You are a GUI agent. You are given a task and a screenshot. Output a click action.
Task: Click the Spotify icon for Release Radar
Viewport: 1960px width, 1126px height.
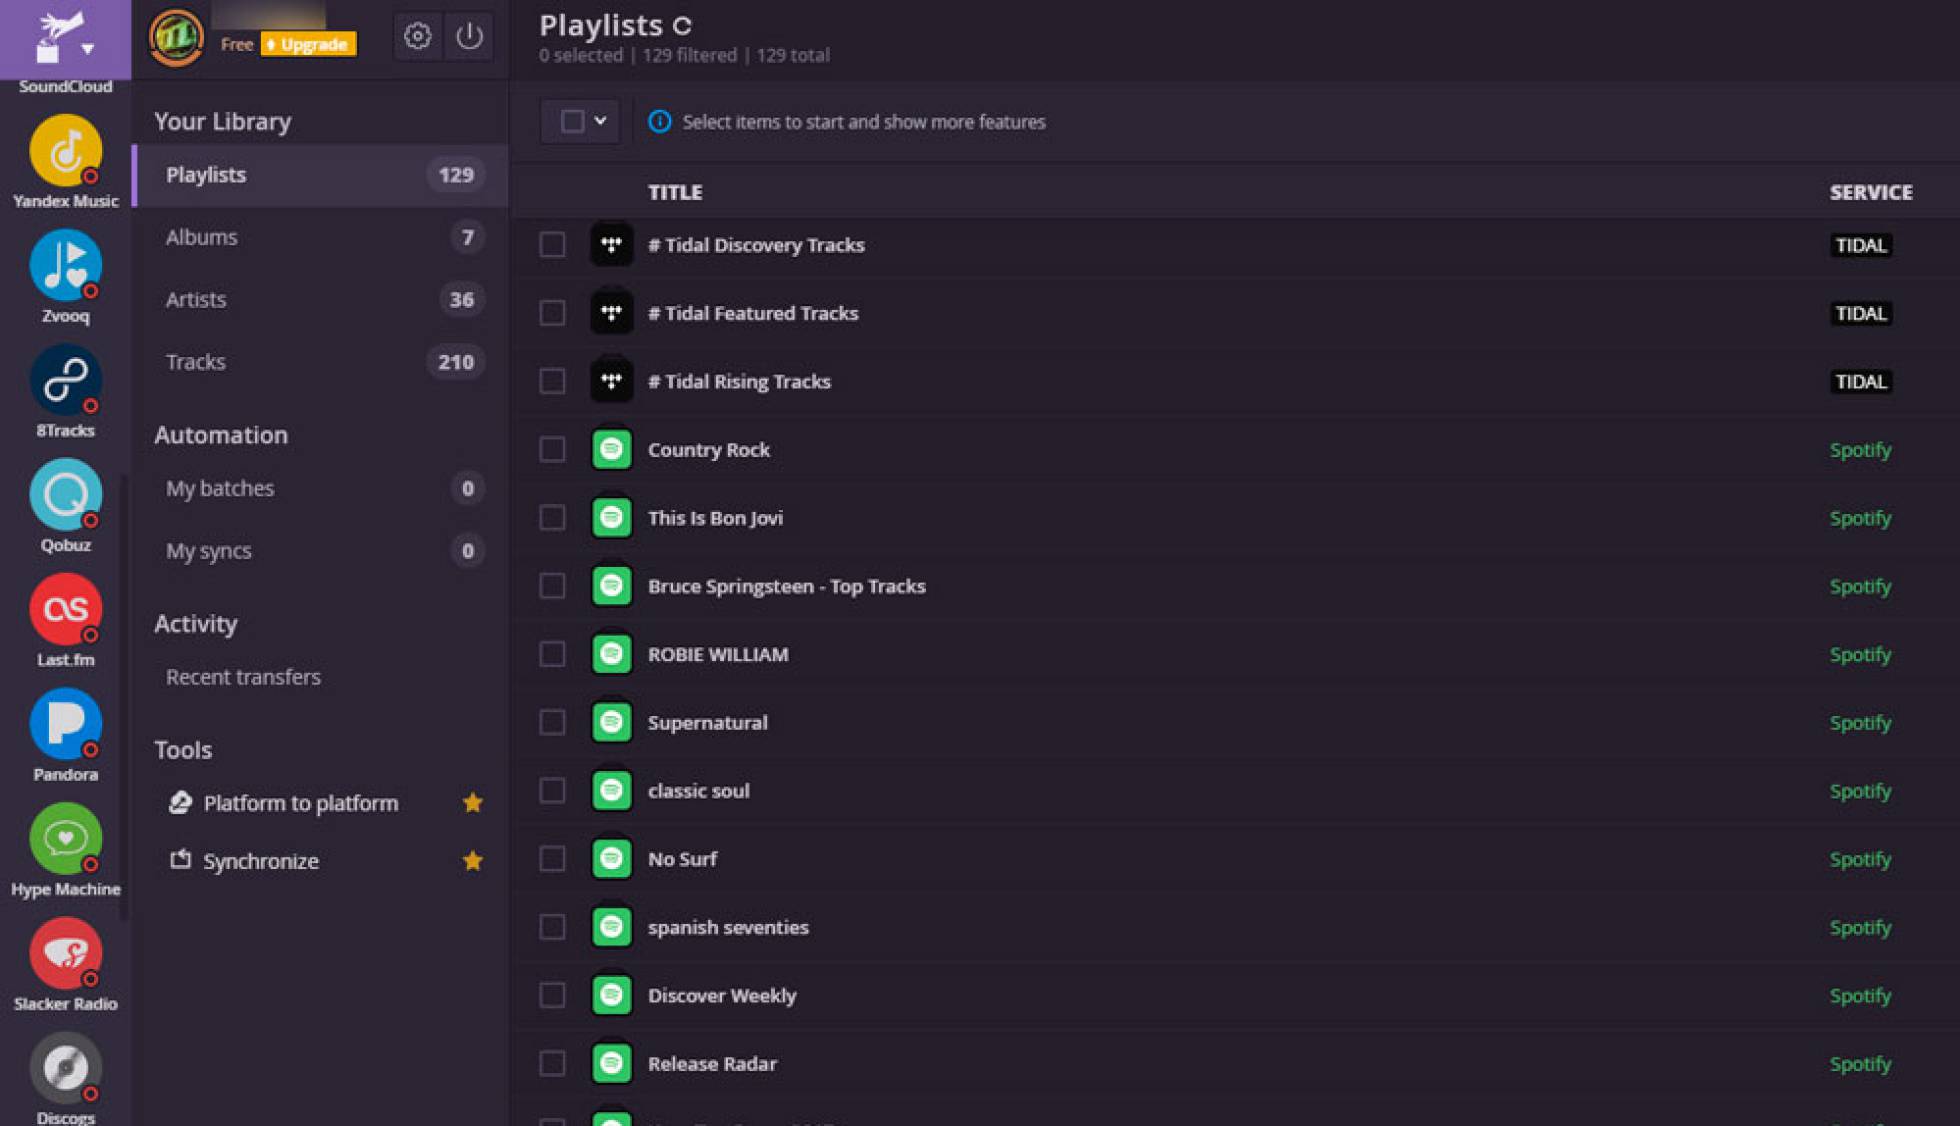click(x=611, y=1063)
